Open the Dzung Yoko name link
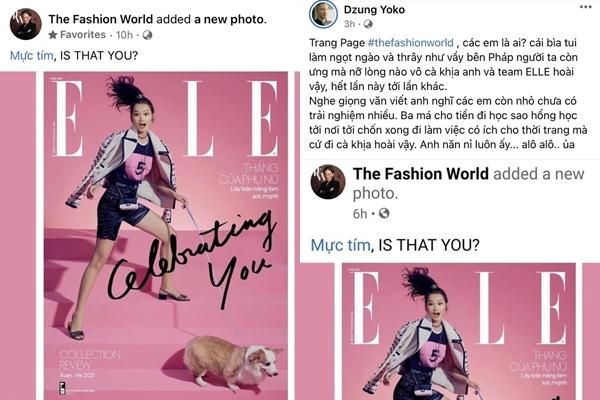600x400 pixels. [374, 9]
